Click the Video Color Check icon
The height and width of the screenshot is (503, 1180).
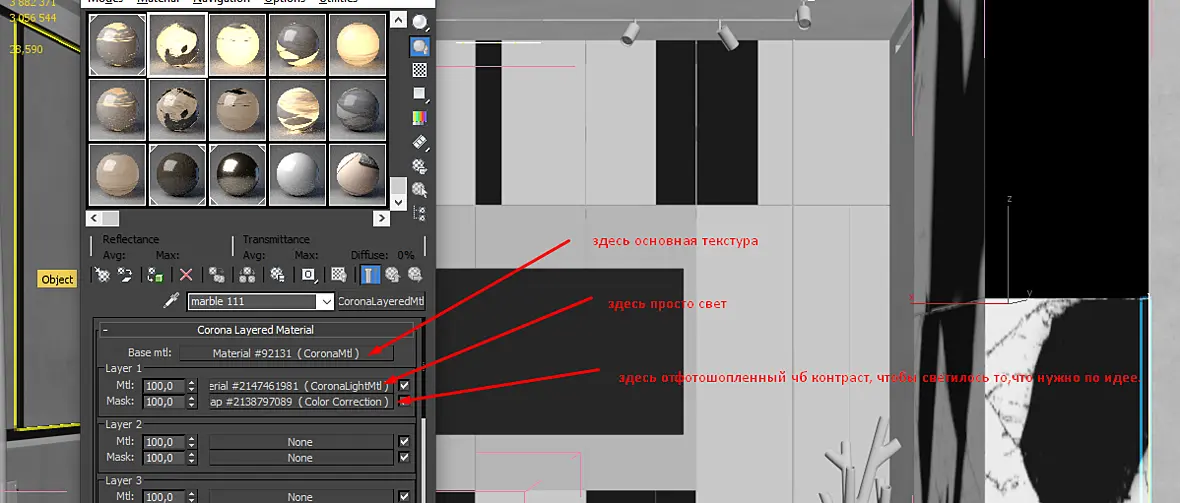coord(420,117)
